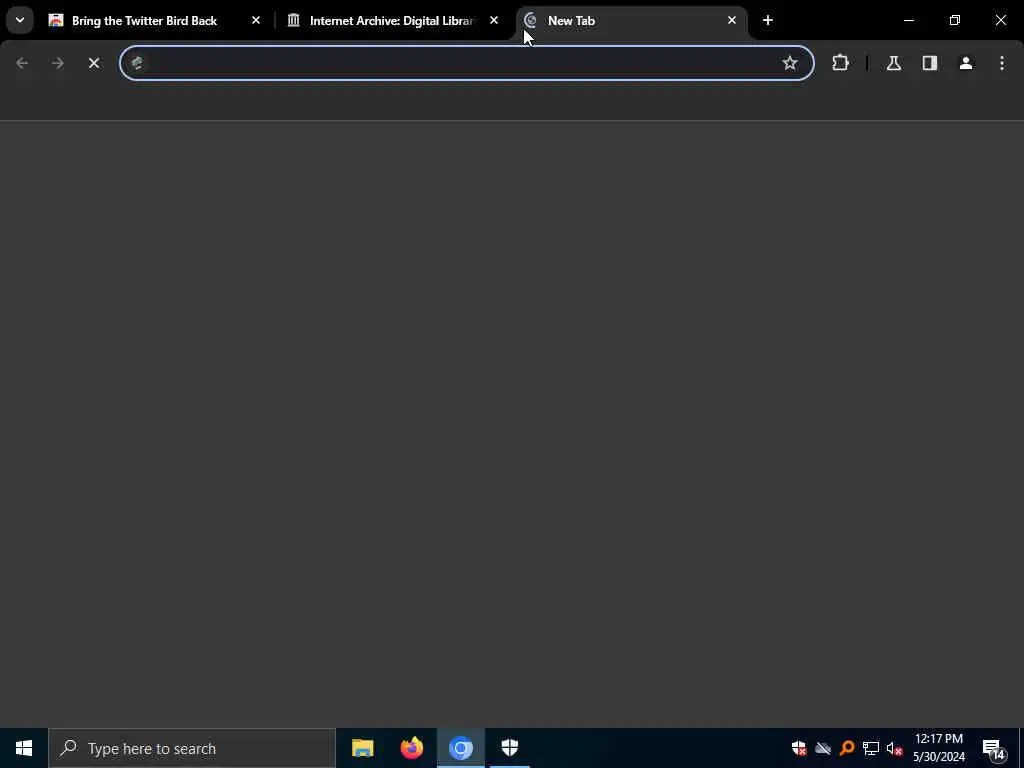Open the clock showing 12:17 PM

[938, 748]
